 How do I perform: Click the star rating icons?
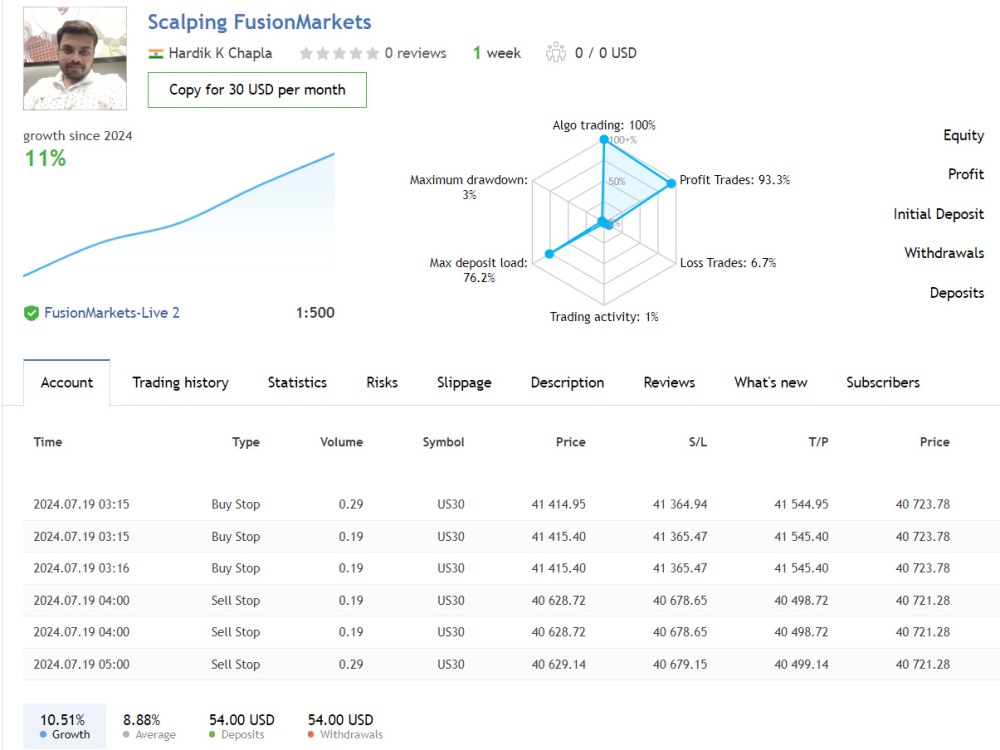coord(339,54)
